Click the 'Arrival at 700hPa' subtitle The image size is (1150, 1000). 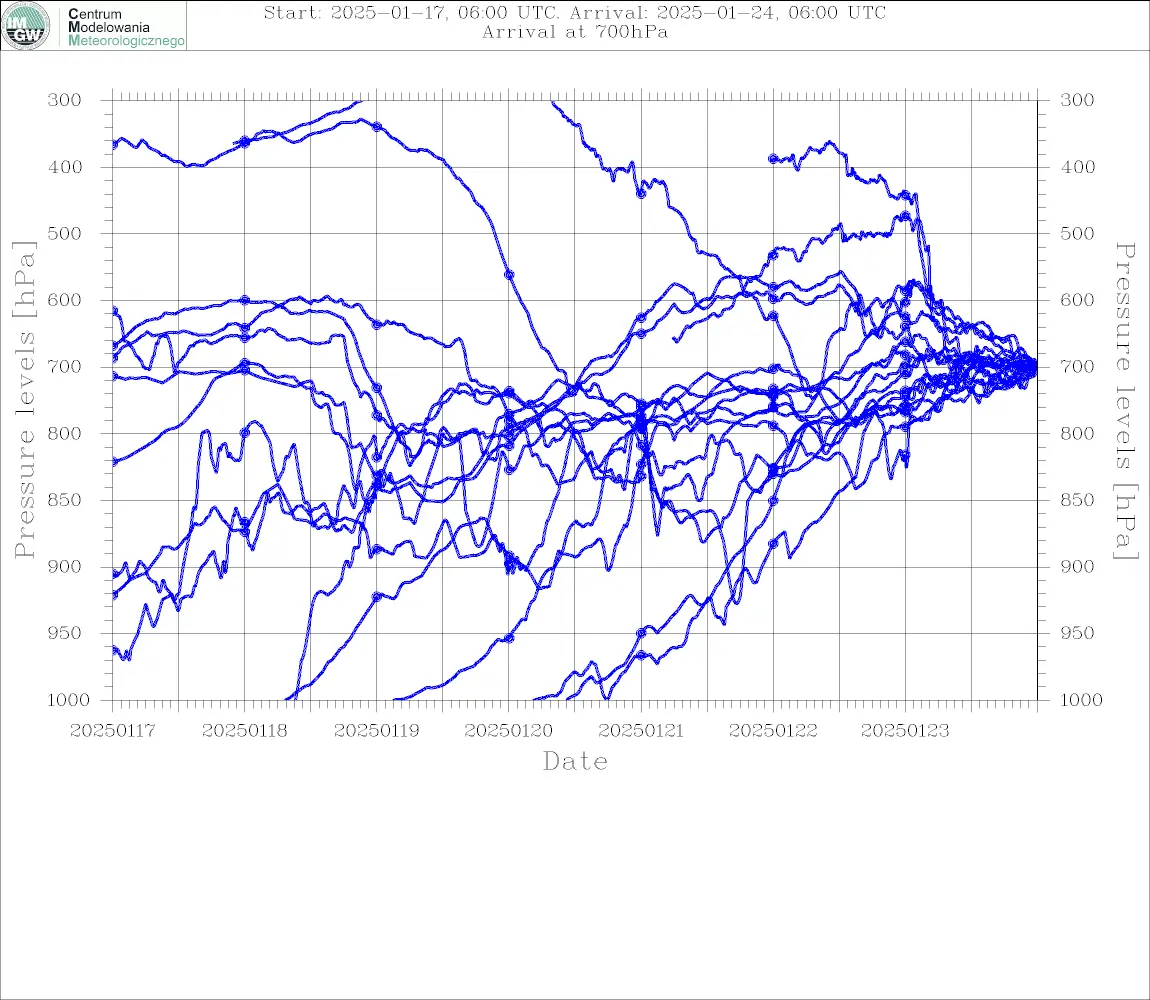click(575, 32)
